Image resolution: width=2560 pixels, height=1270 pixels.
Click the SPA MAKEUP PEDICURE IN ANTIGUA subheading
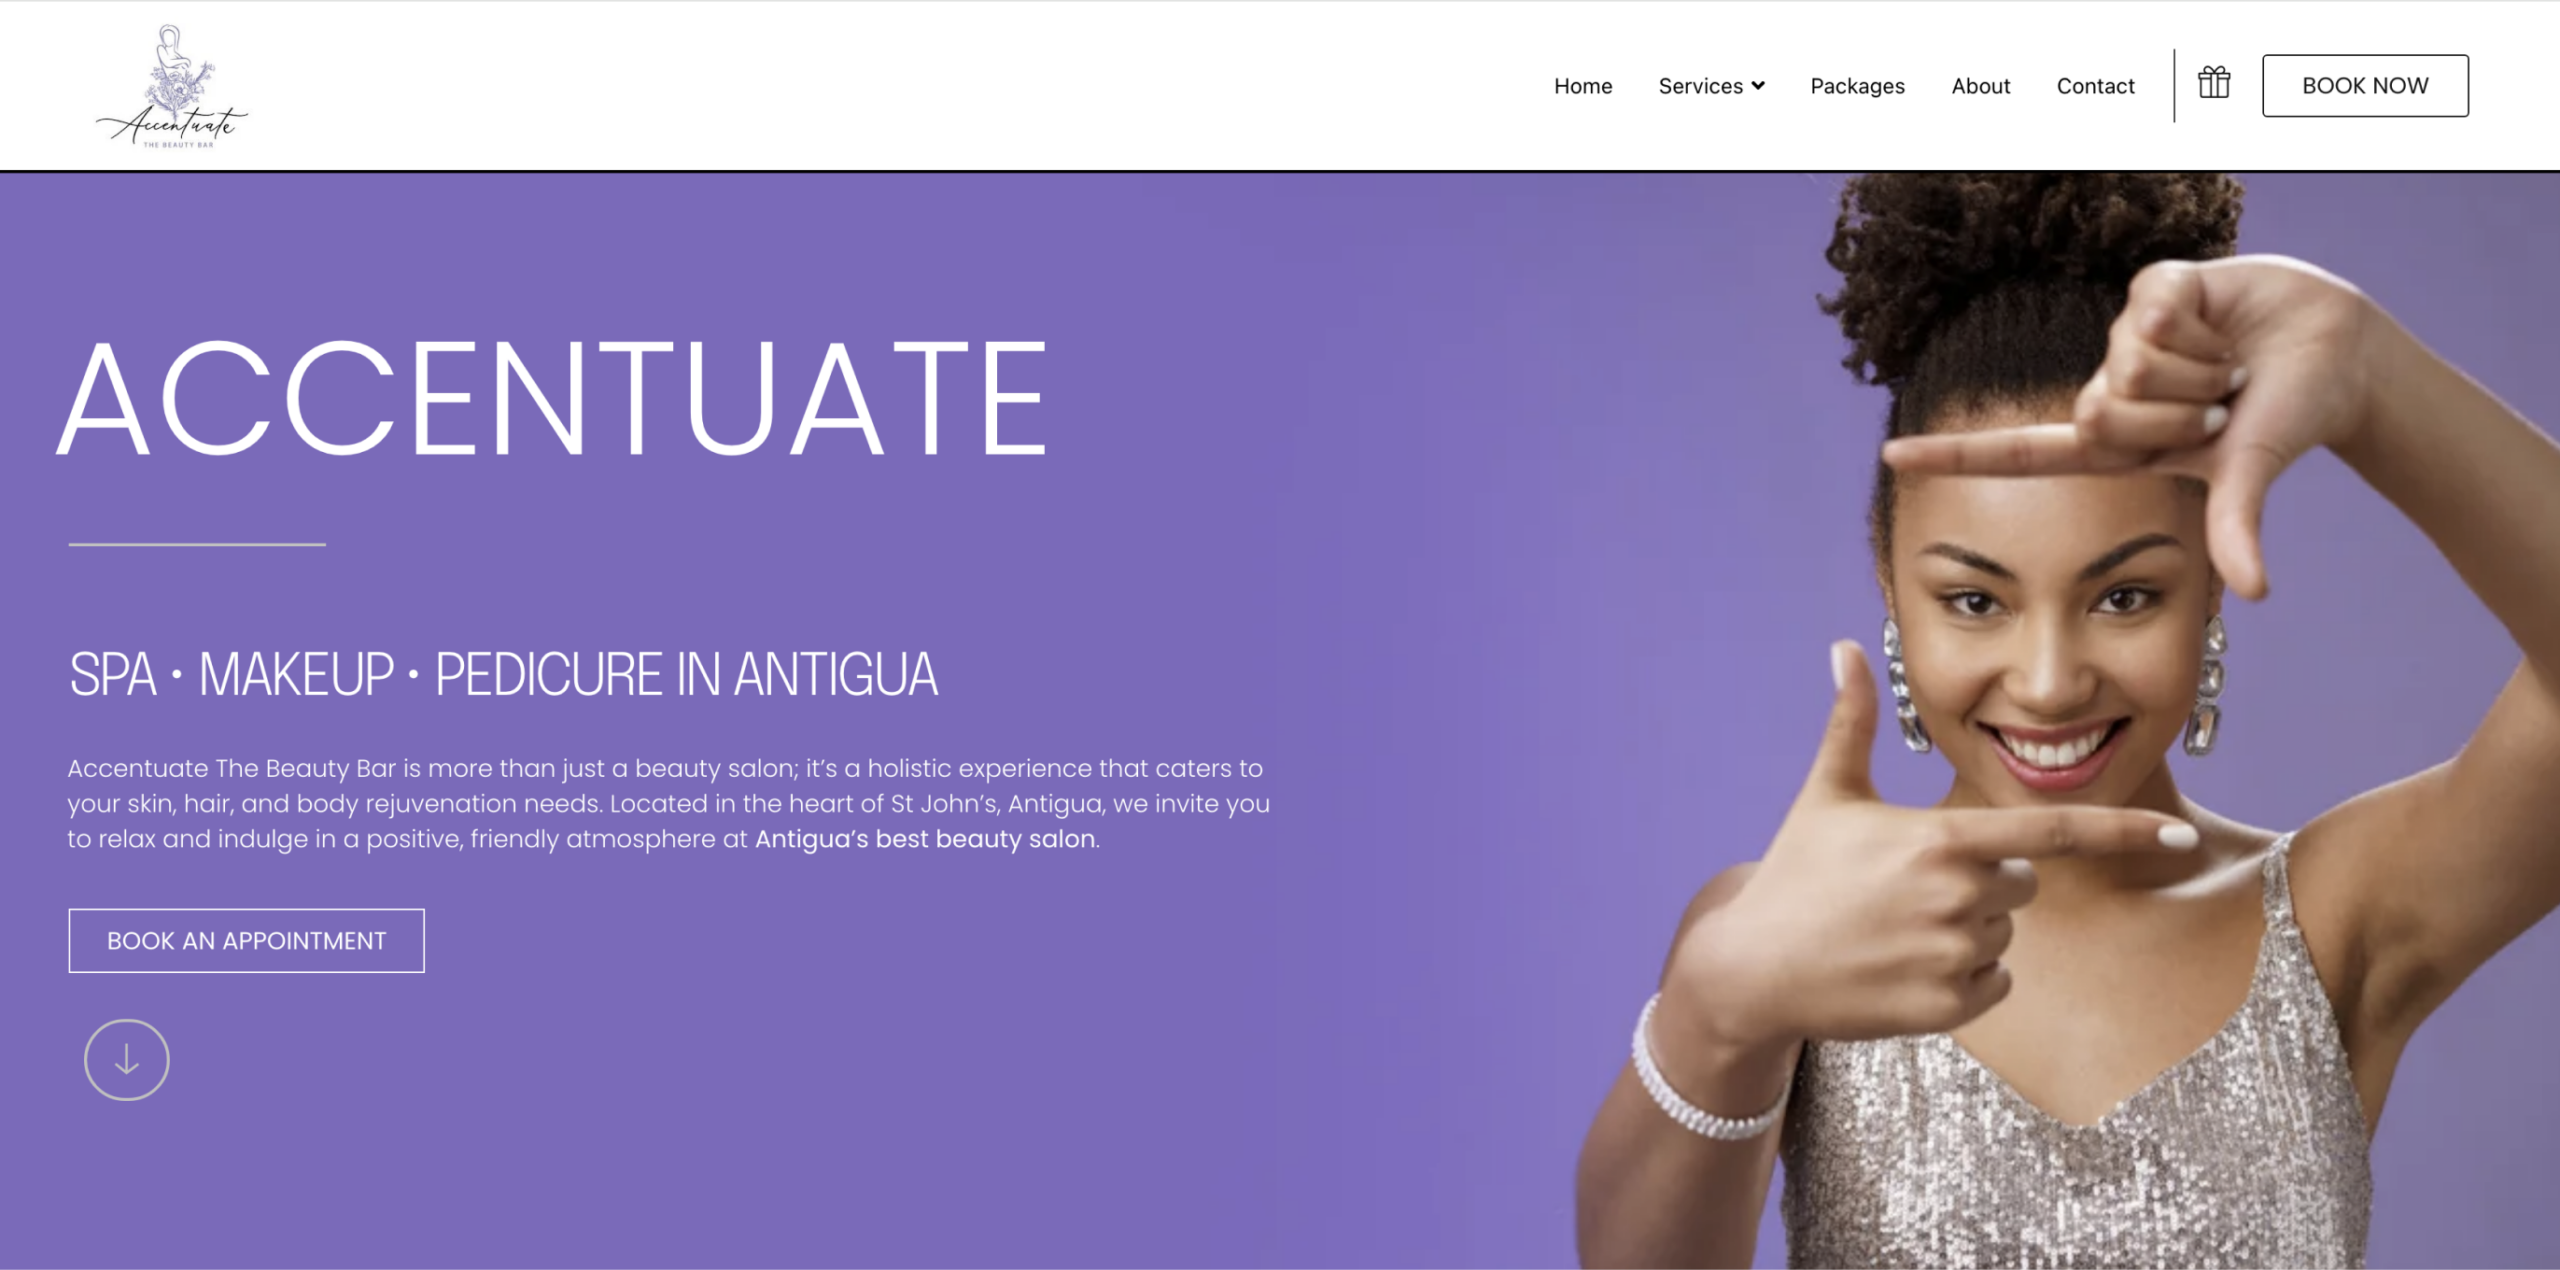[503, 674]
